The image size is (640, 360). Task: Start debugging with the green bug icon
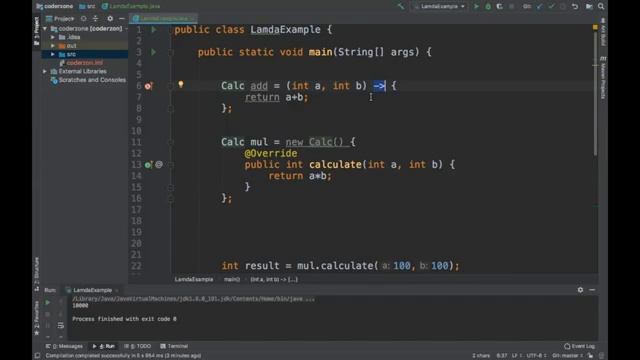tap(488, 6)
